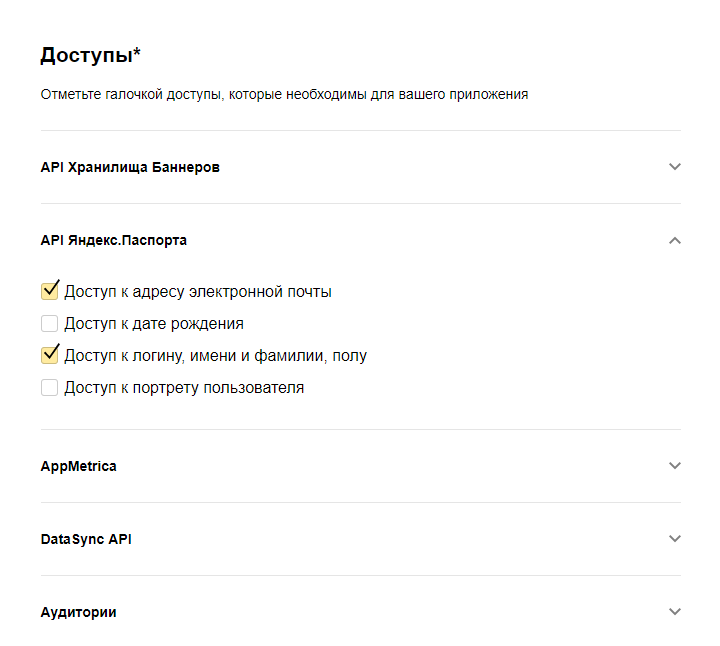The width and height of the screenshot is (720, 646).
Task: Click label 'Доступ к портрету пользователя'
Action: [184, 387]
